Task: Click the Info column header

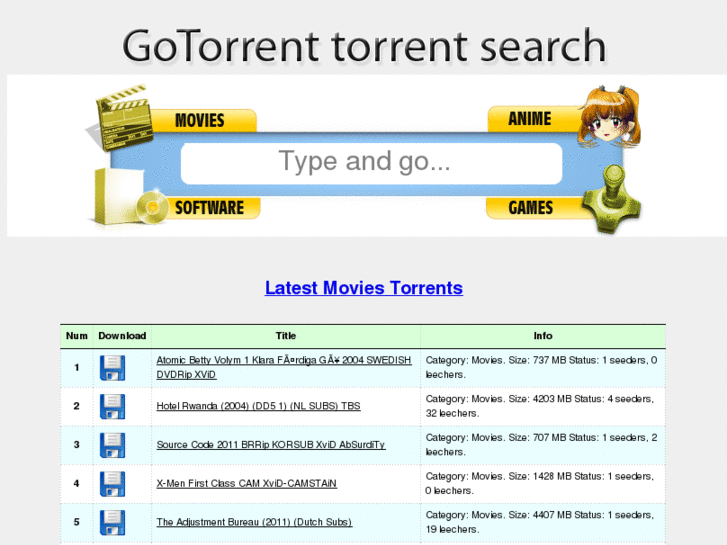Action: (543, 336)
